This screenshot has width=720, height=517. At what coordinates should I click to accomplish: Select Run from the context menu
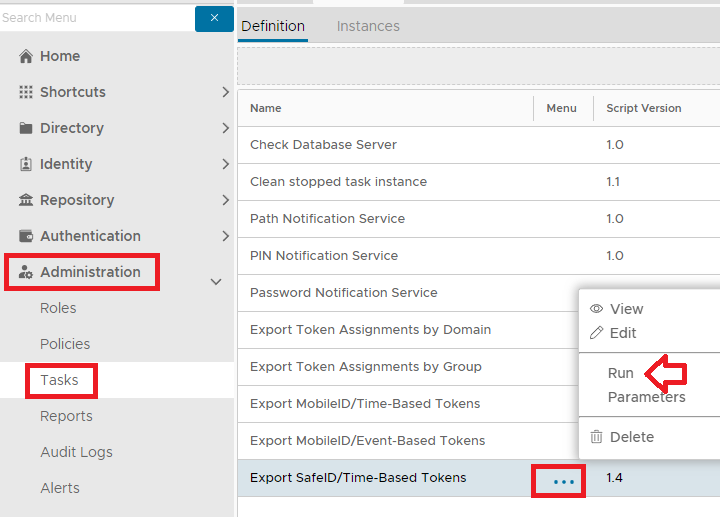click(x=621, y=373)
